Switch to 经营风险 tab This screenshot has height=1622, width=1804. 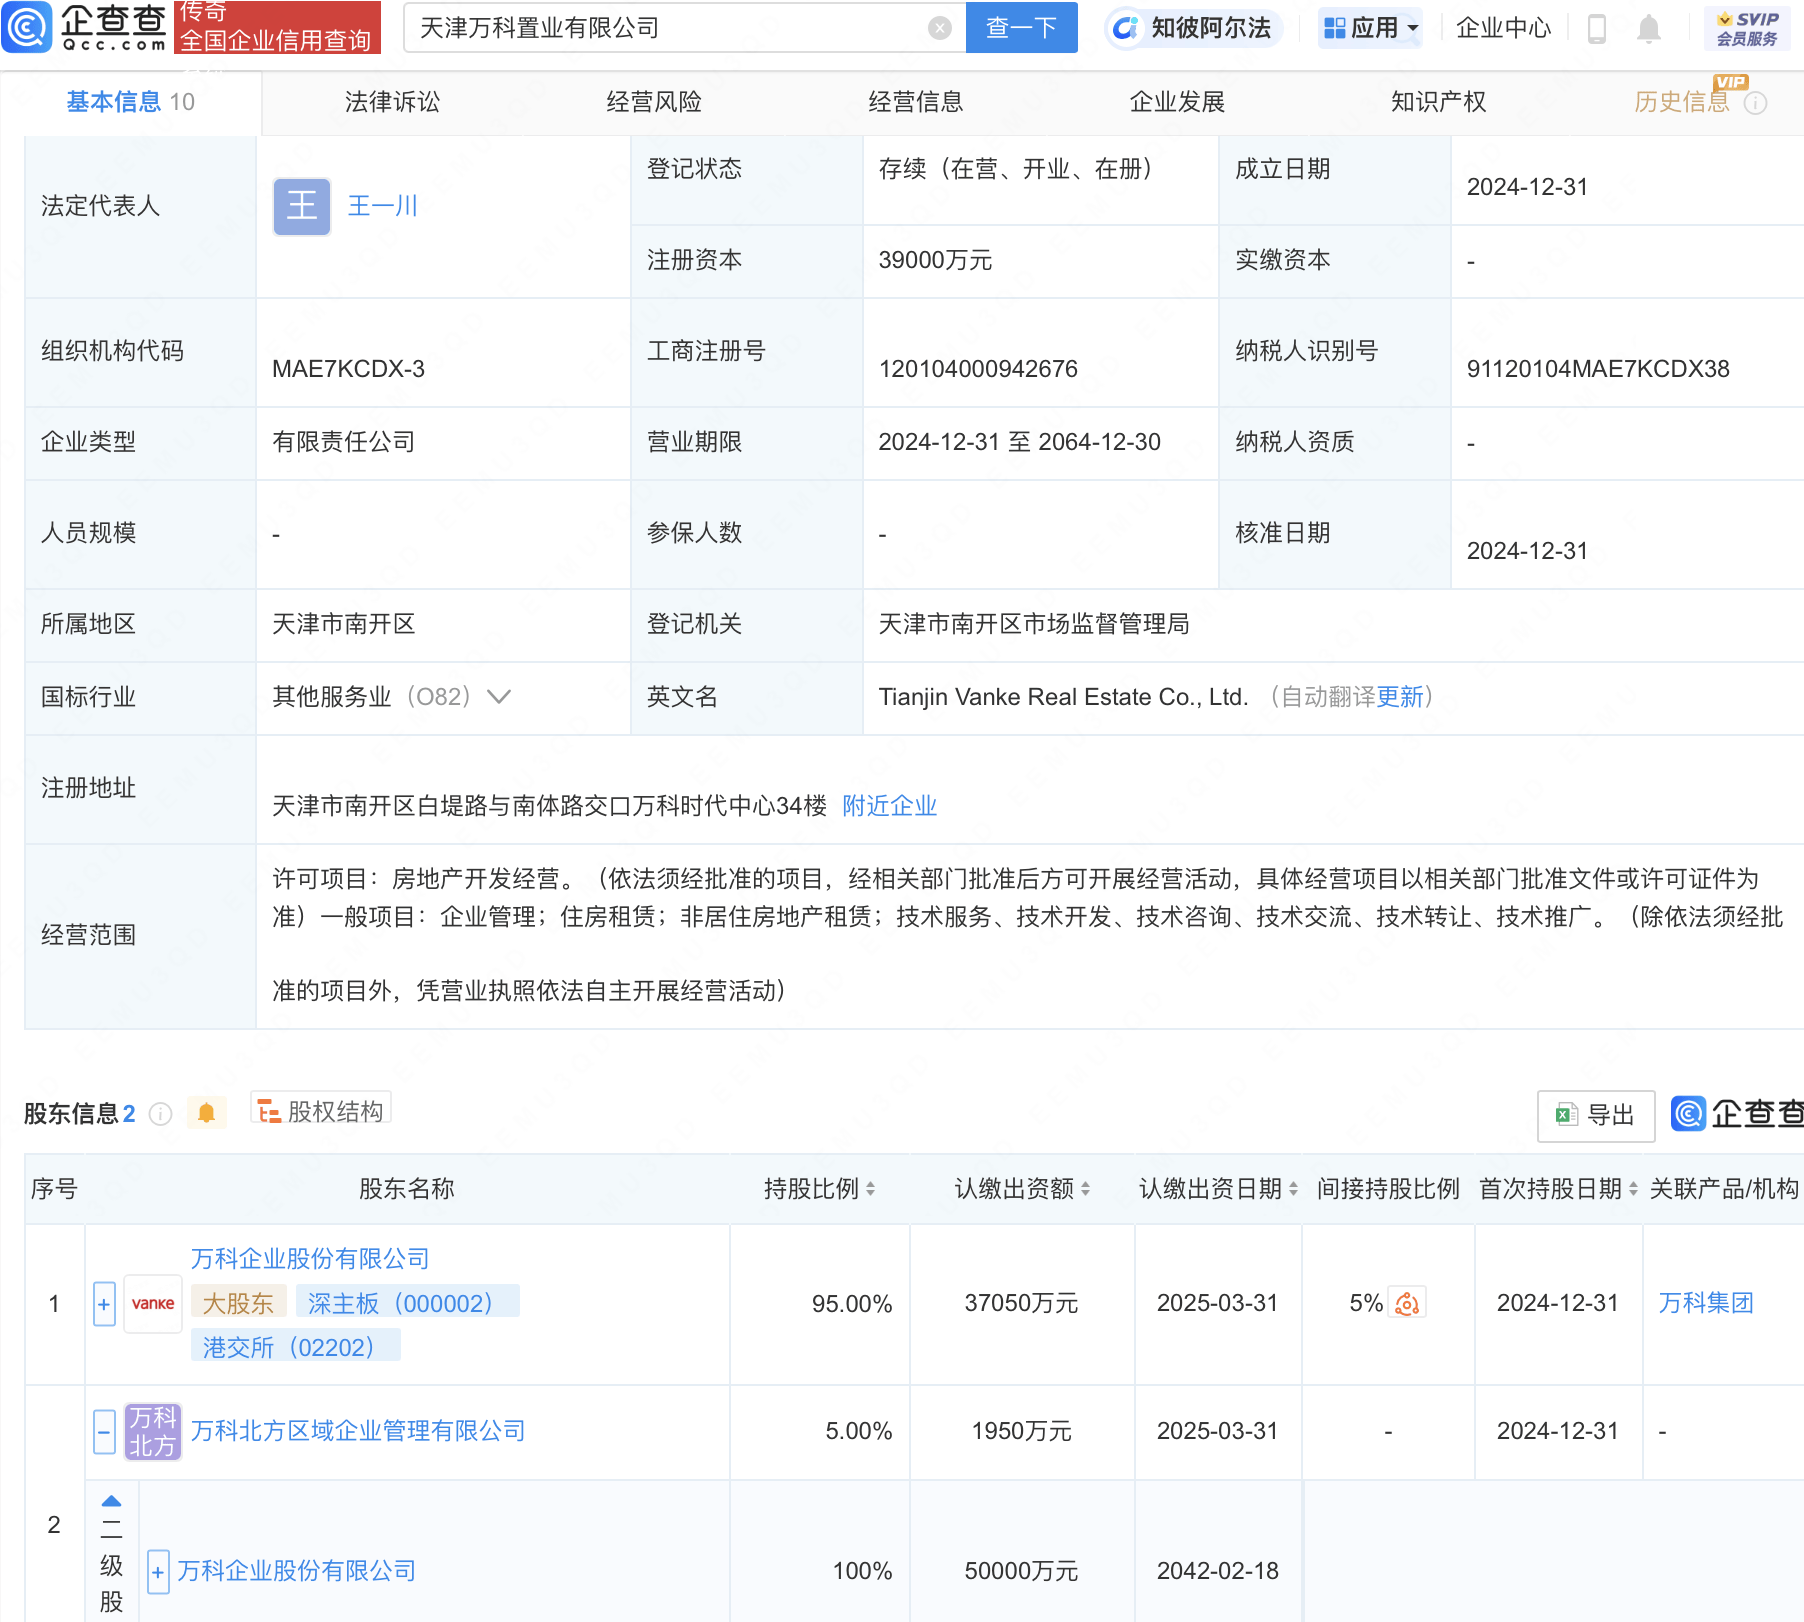coord(654,102)
